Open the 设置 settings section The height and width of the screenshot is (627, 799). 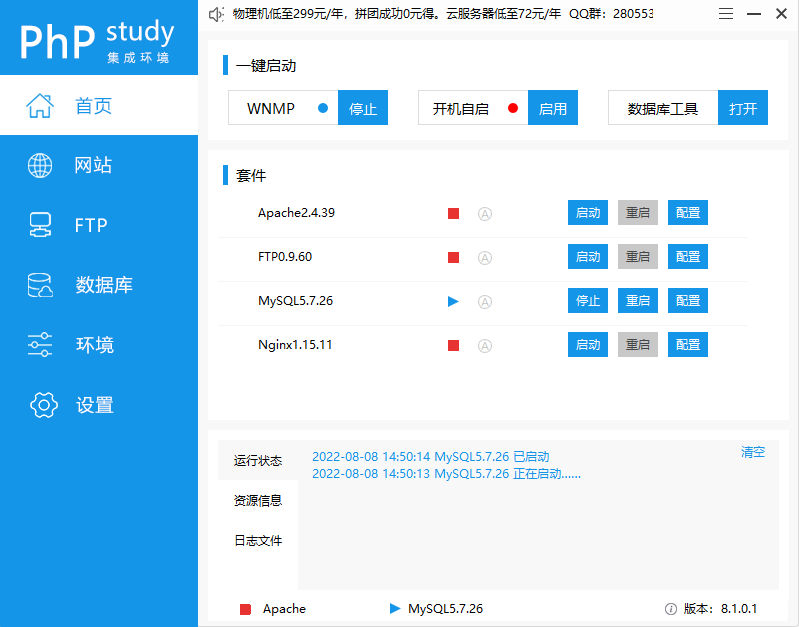(99, 405)
